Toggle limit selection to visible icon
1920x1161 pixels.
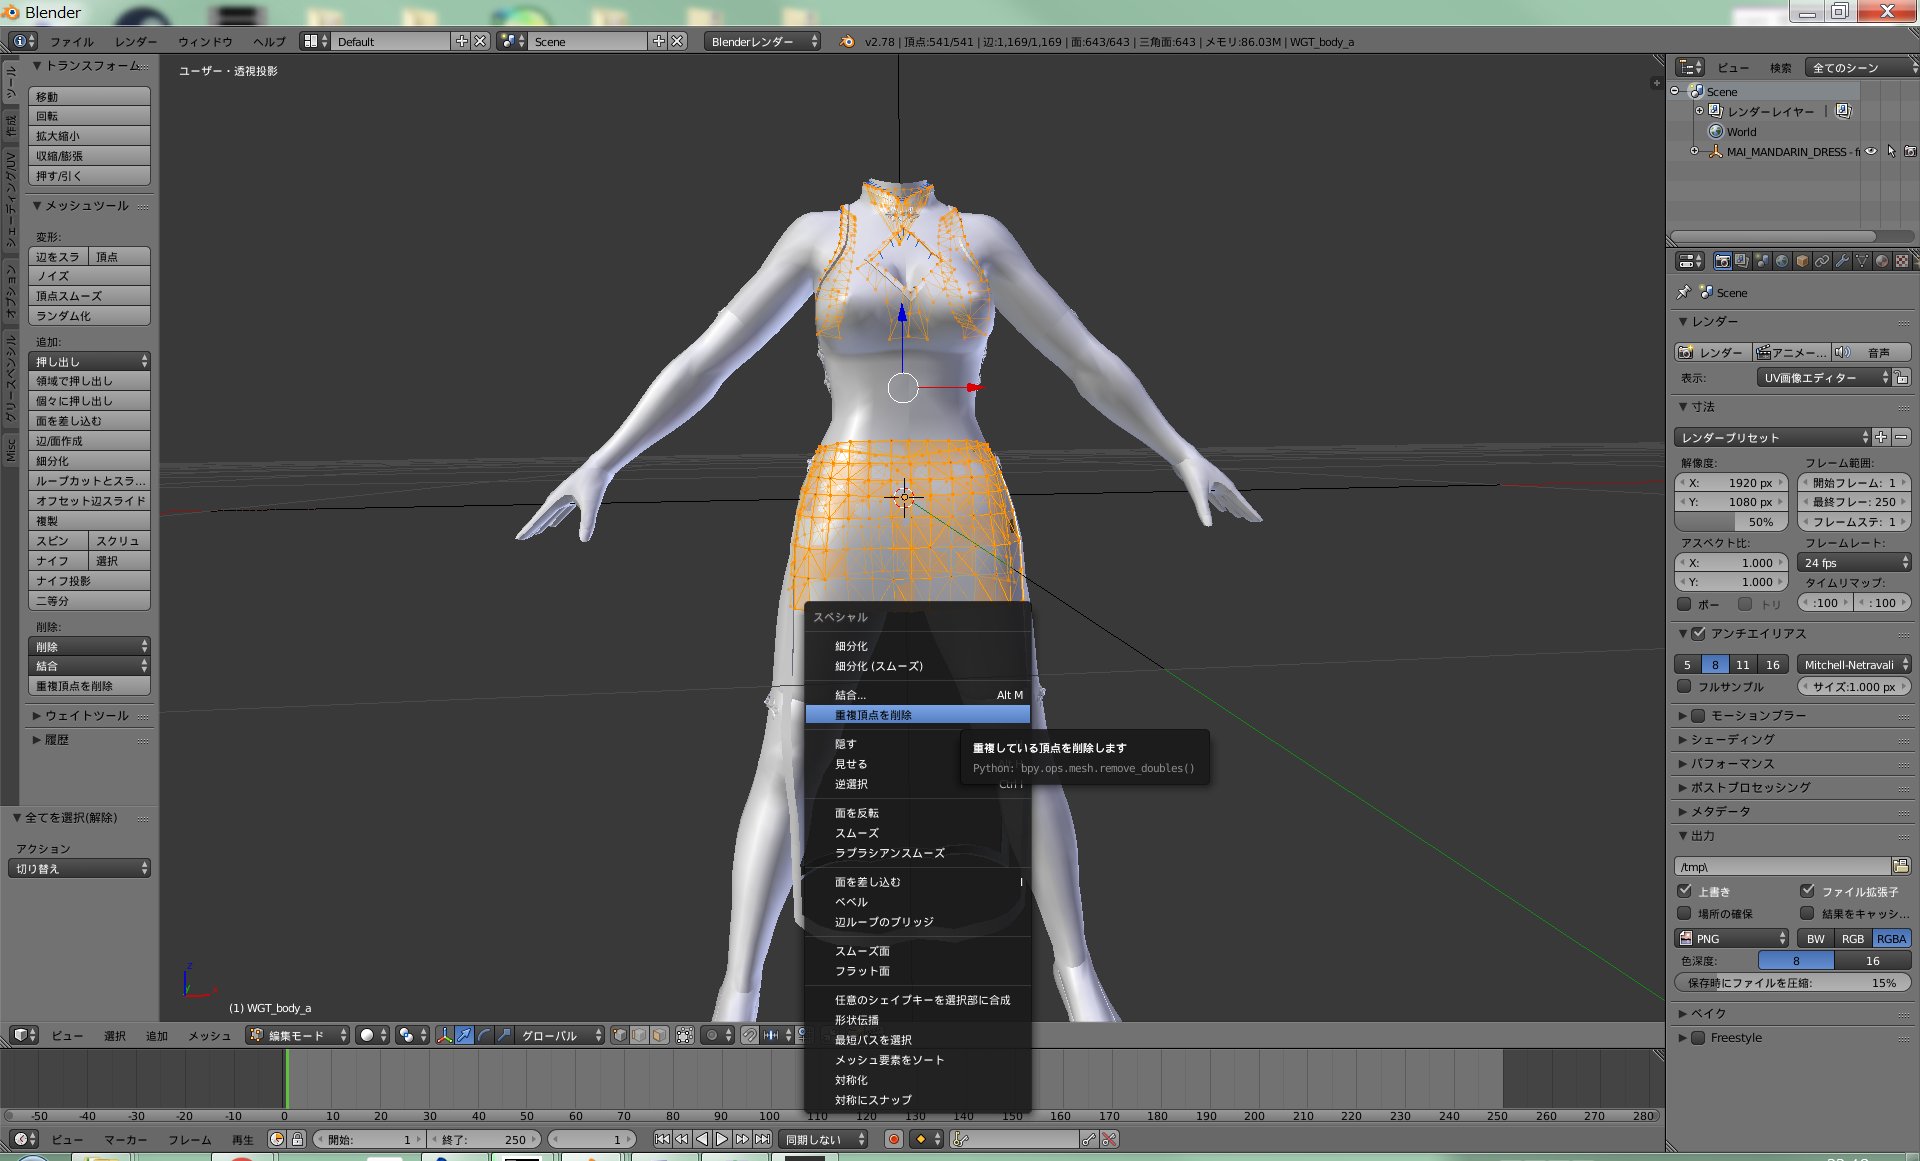click(x=684, y=1035)
